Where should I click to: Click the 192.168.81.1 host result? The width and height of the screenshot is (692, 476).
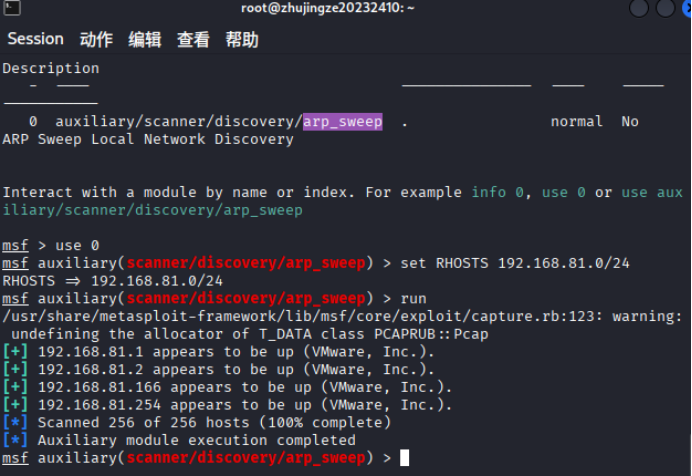(236, 352)
